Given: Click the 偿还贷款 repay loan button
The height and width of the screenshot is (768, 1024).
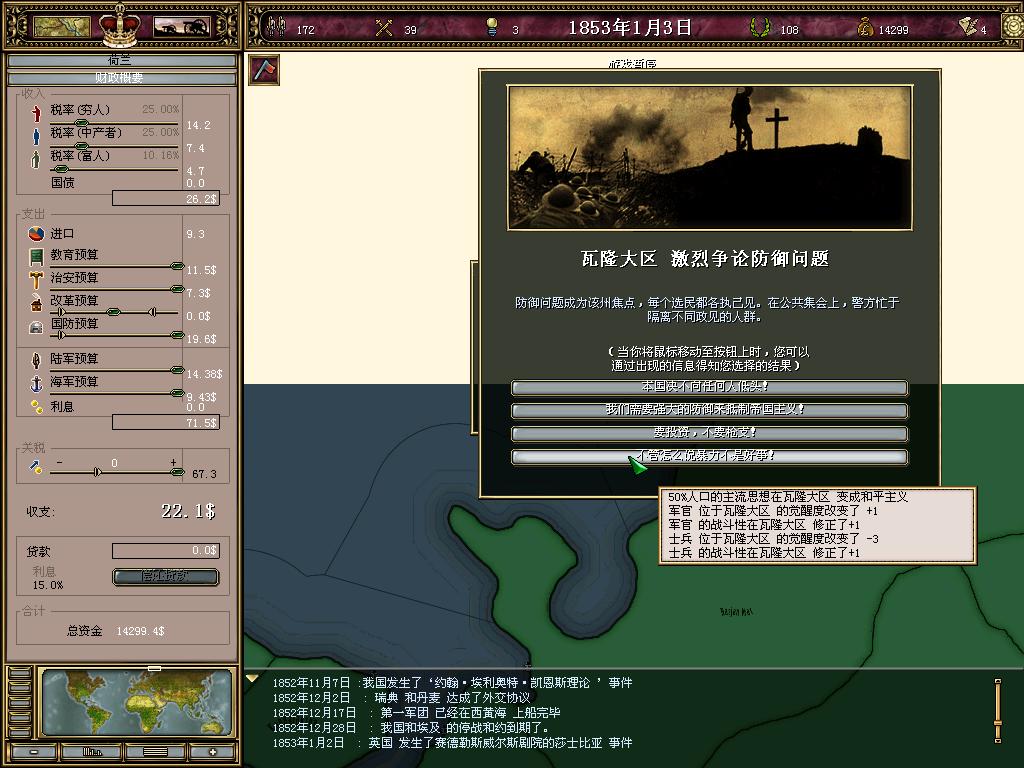Looking at the screenshot, I should point(166,577).
